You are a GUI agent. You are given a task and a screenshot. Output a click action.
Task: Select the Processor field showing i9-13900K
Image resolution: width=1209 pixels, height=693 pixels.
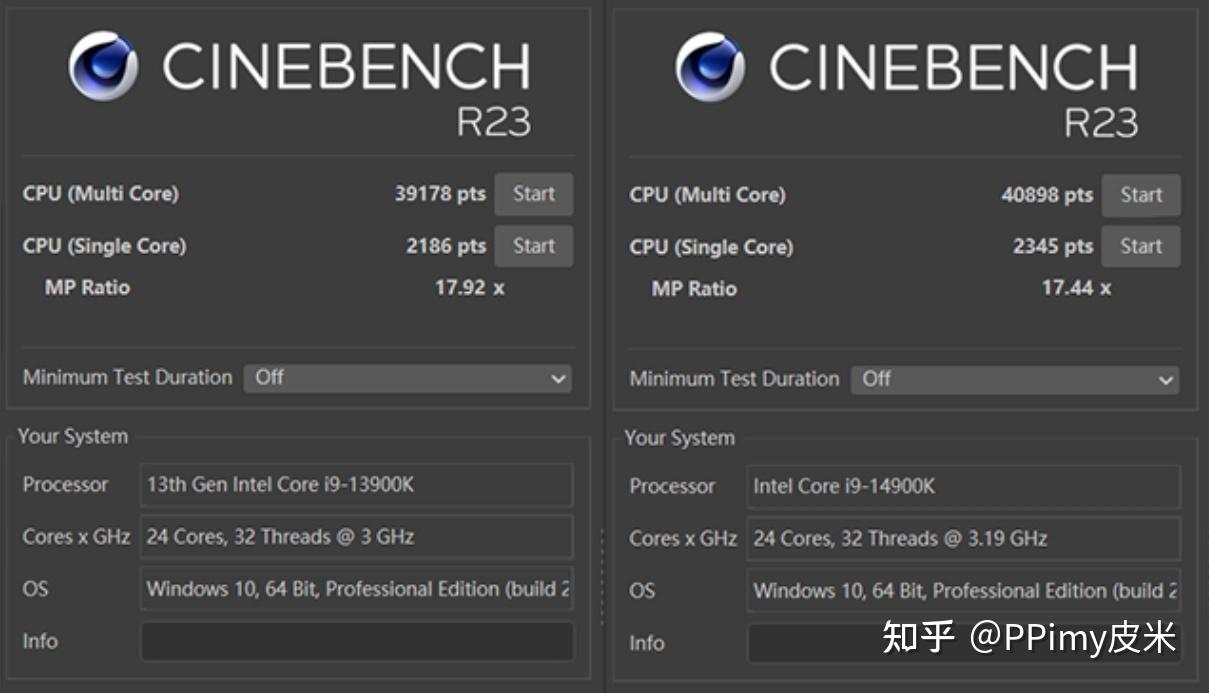pyautogui.click(x=355, y=486)
